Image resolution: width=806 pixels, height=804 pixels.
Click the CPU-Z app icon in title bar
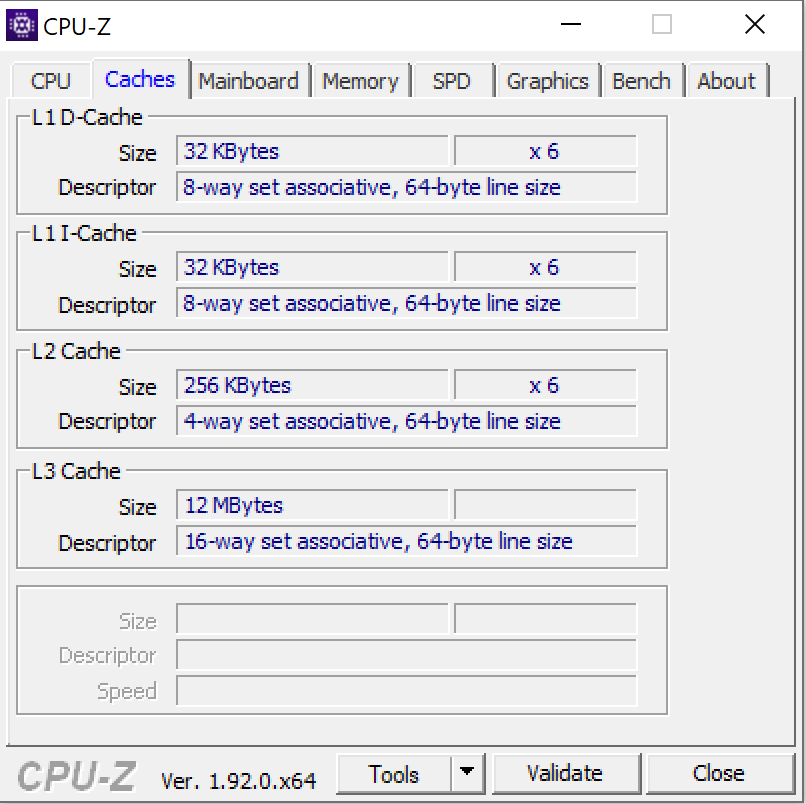click(22, 25)
